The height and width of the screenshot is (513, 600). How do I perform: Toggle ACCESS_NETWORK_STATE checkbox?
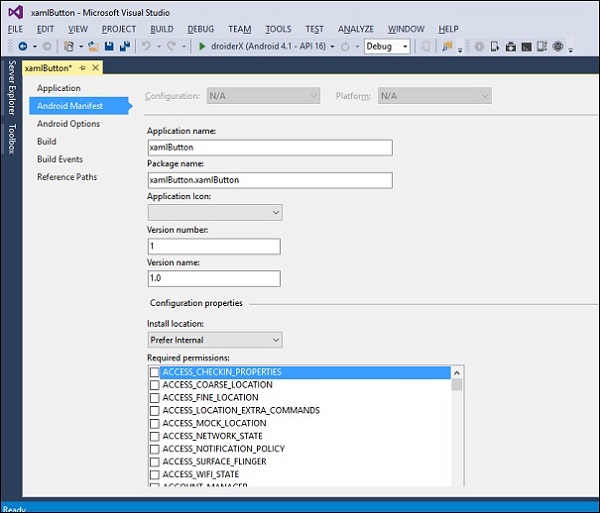[154, 436]
